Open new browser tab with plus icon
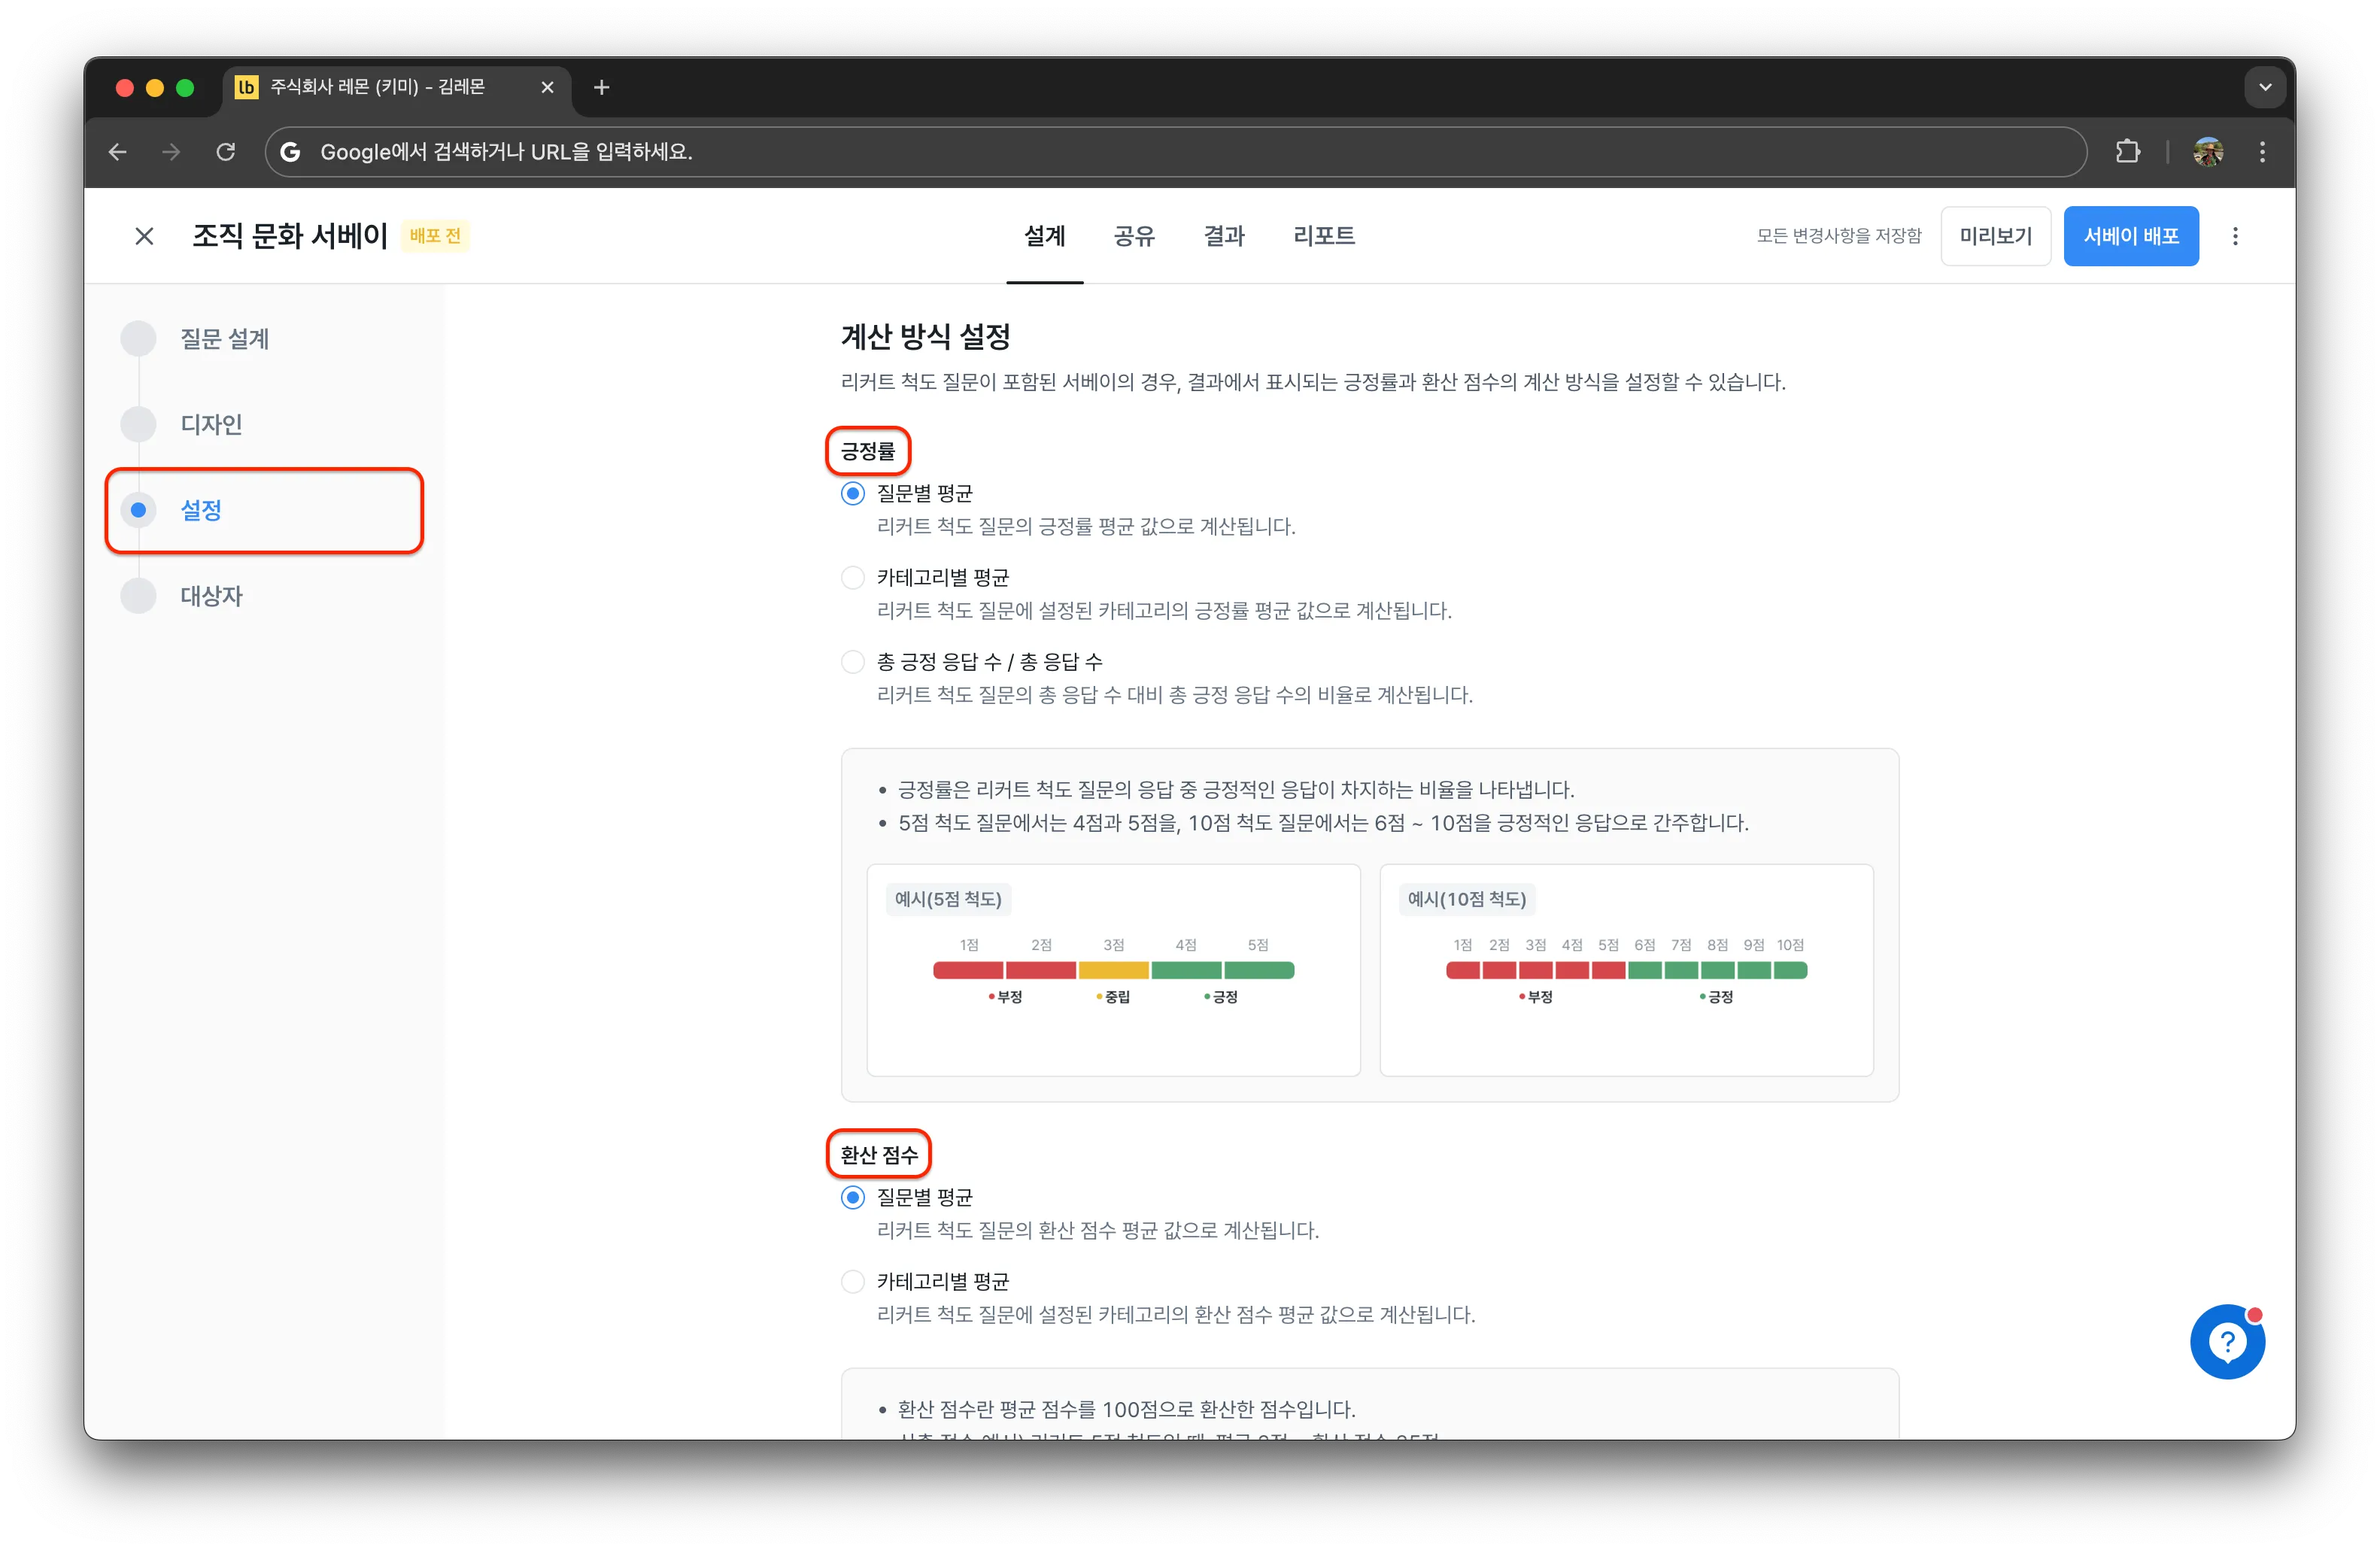The image size is (2380, 1551). click(601, 88)
